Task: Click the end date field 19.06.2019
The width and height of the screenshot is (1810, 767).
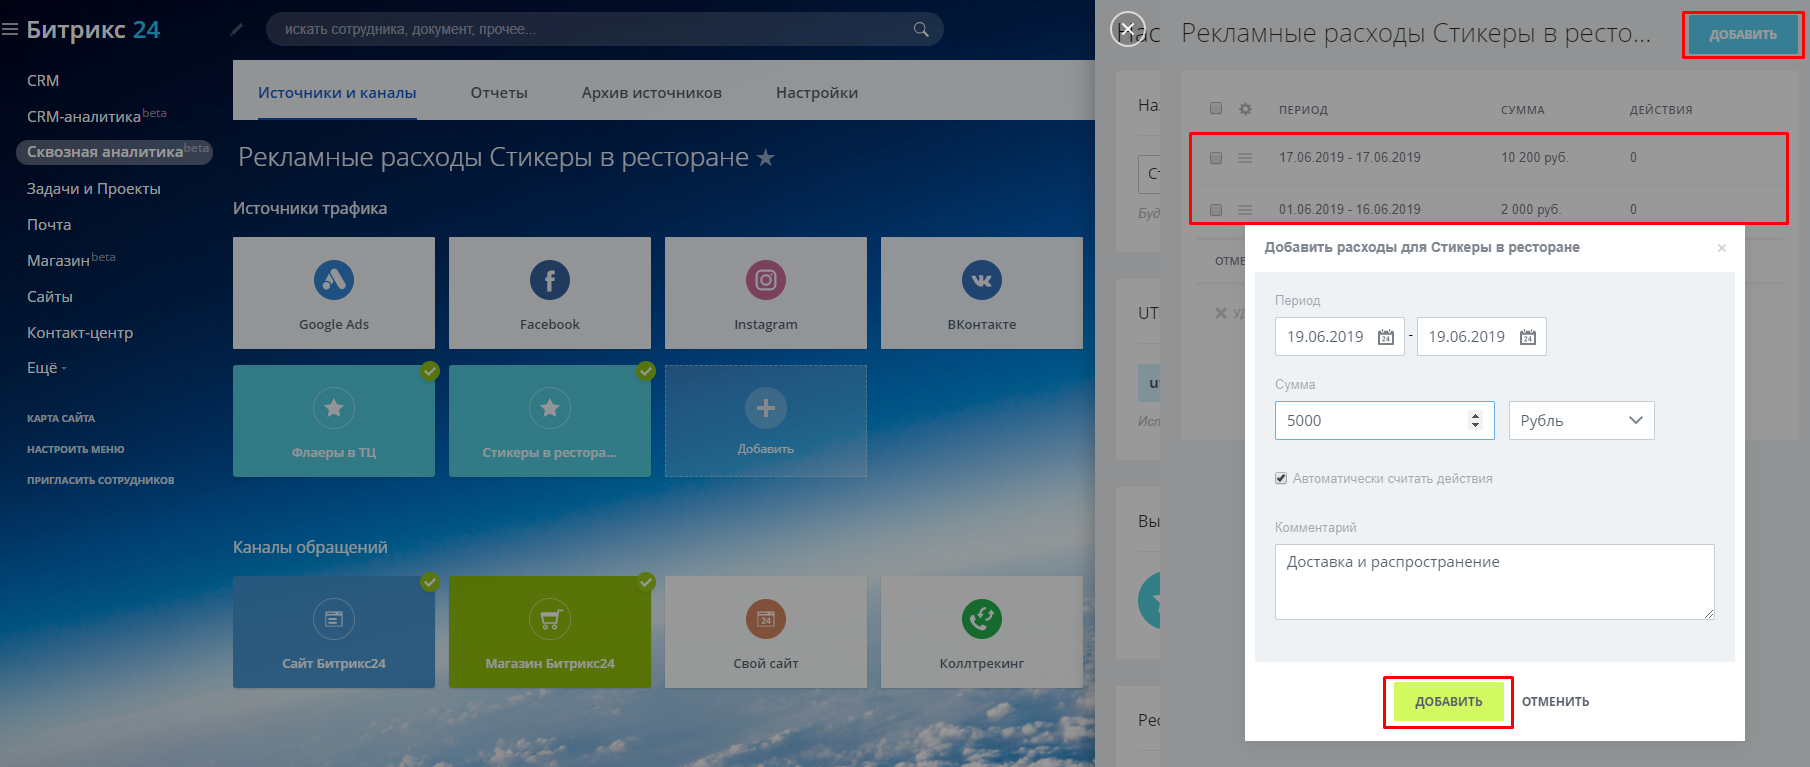Action: (1481, 337)
